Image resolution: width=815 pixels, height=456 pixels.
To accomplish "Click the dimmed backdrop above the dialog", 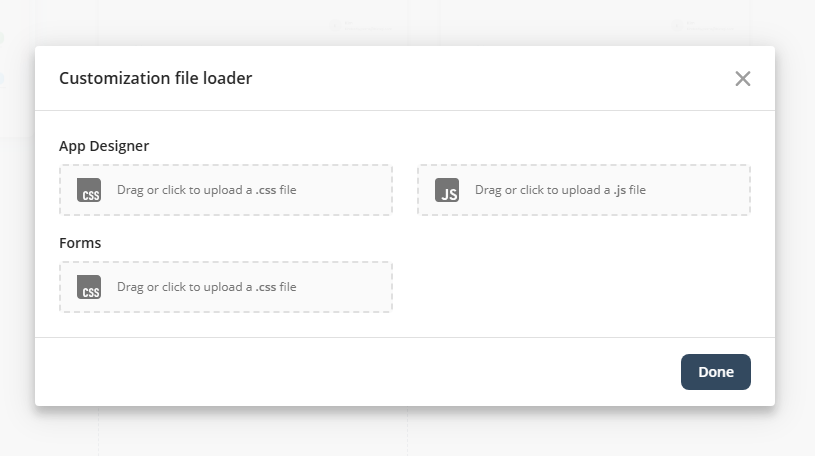I will click(x=400, y=20).
